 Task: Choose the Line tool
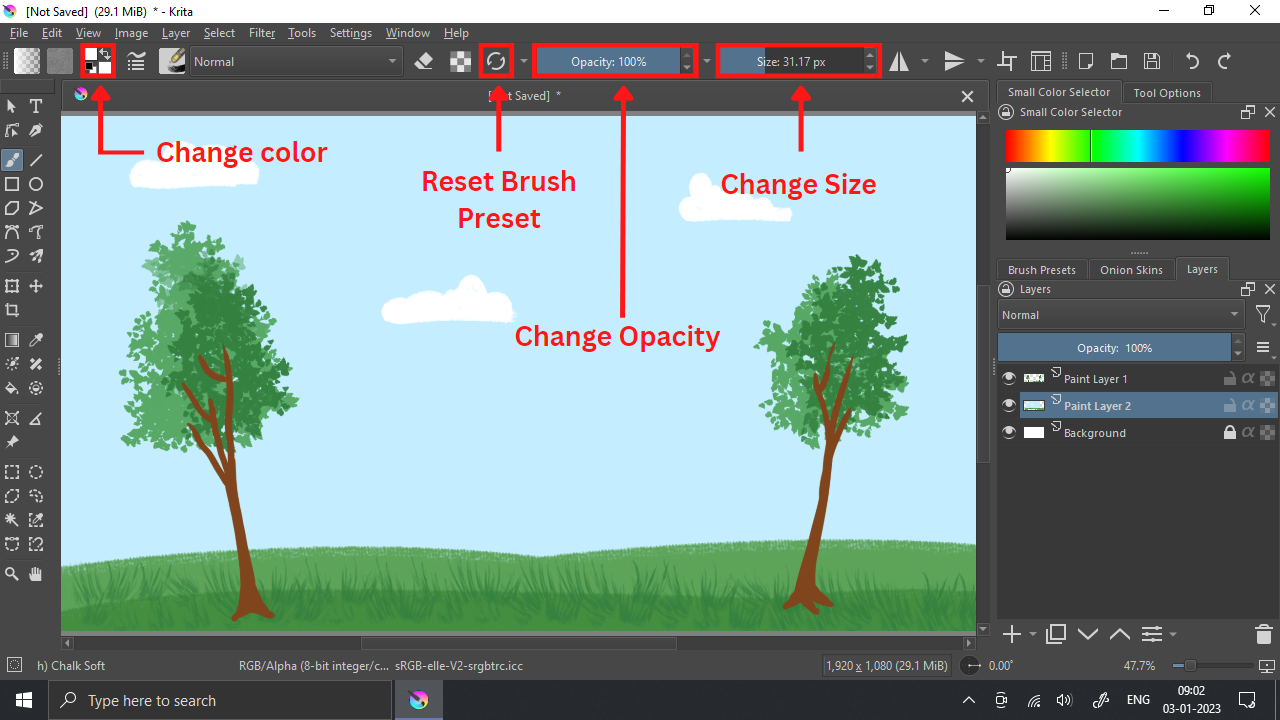(x=36, y=160)
